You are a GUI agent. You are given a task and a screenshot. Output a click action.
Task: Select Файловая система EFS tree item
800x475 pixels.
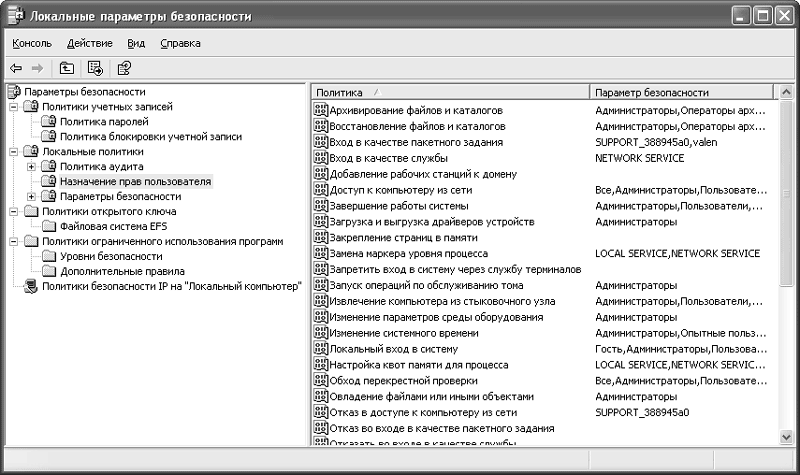(113, 226)
